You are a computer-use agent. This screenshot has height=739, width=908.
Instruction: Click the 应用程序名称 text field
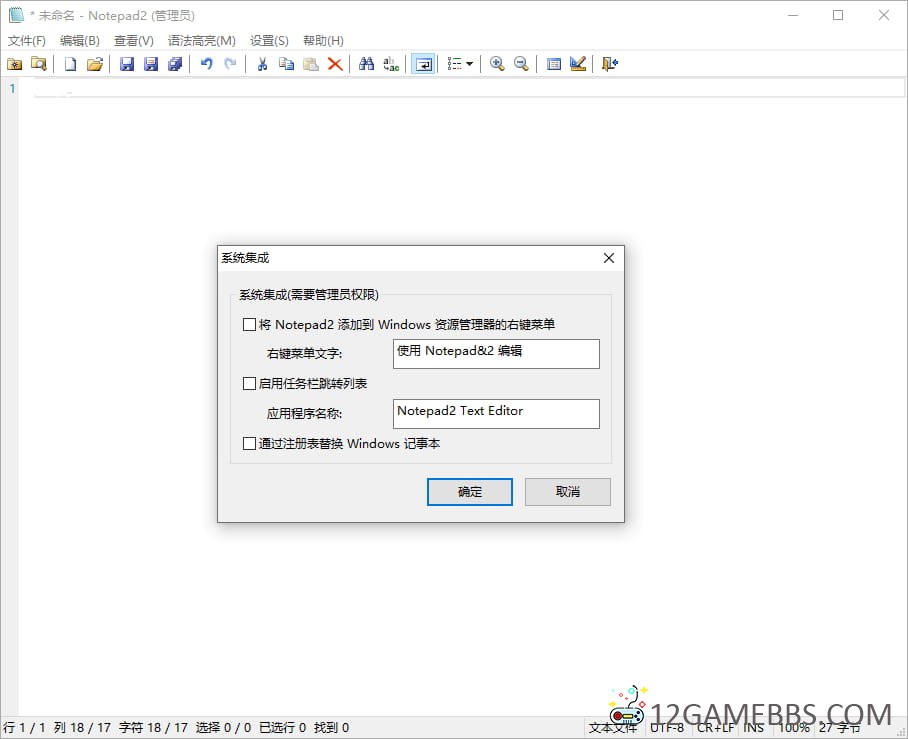496,414
